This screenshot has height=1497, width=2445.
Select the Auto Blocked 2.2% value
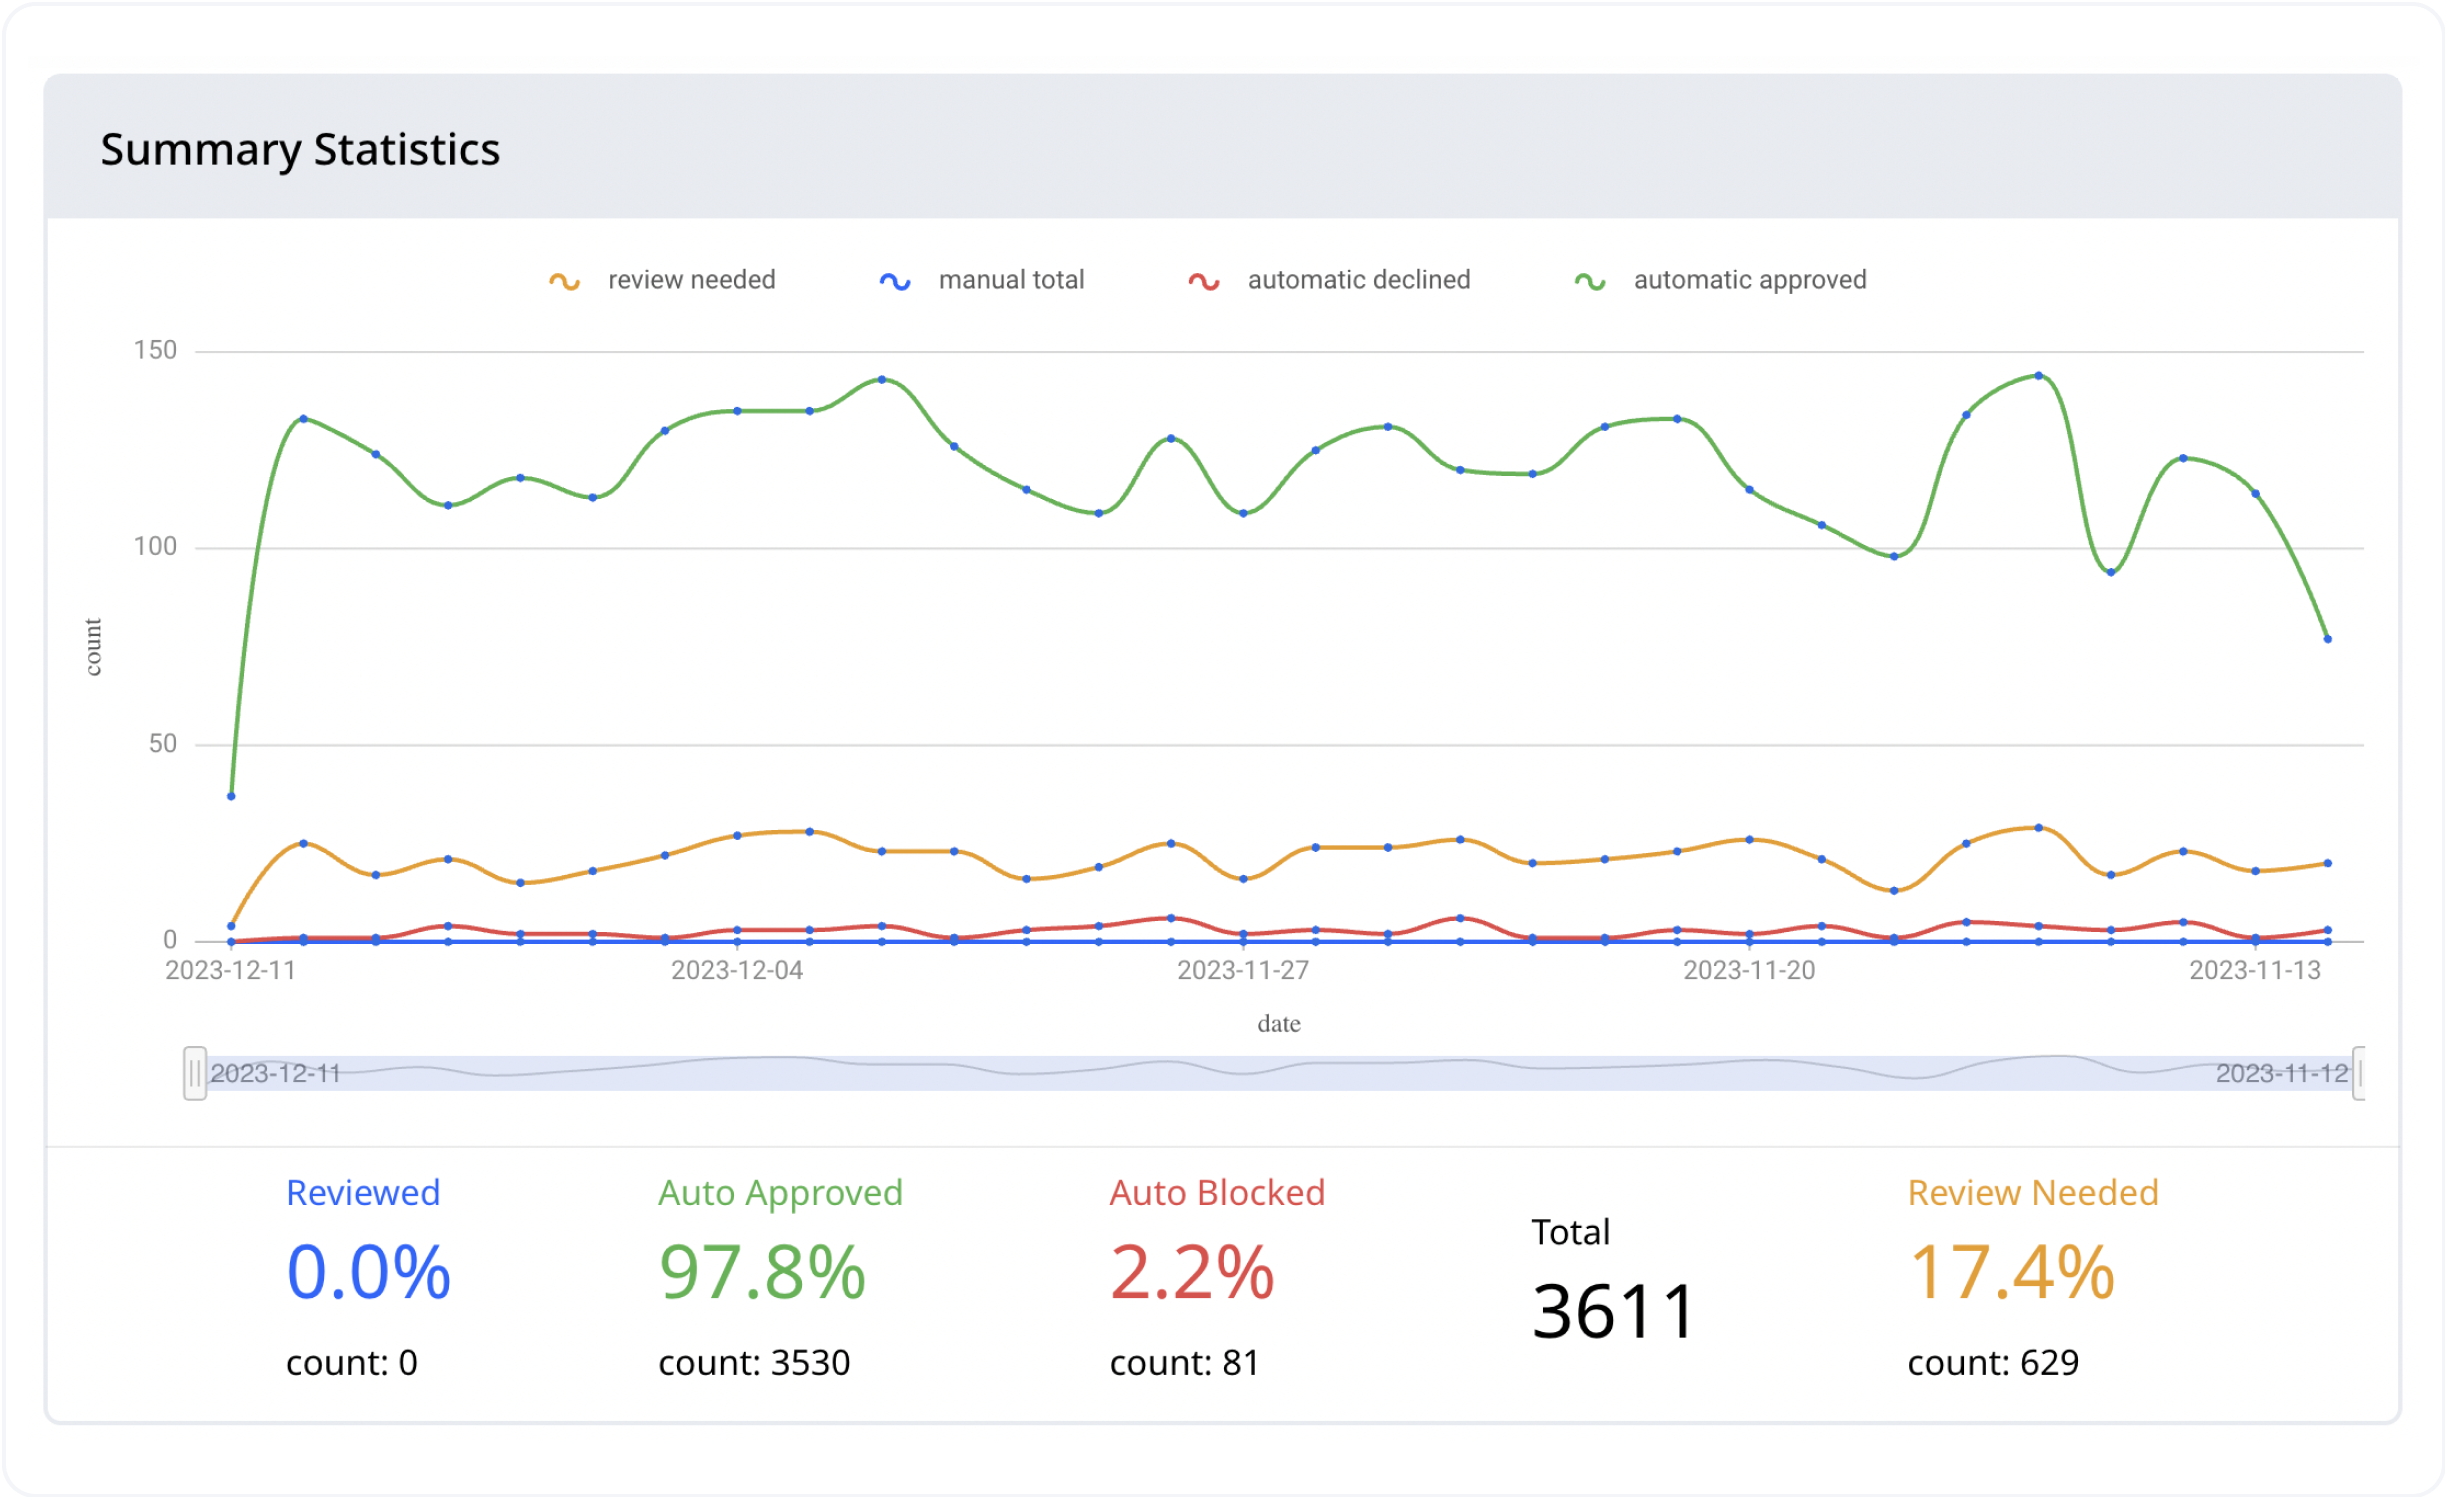click(x=1192, y=1273)
